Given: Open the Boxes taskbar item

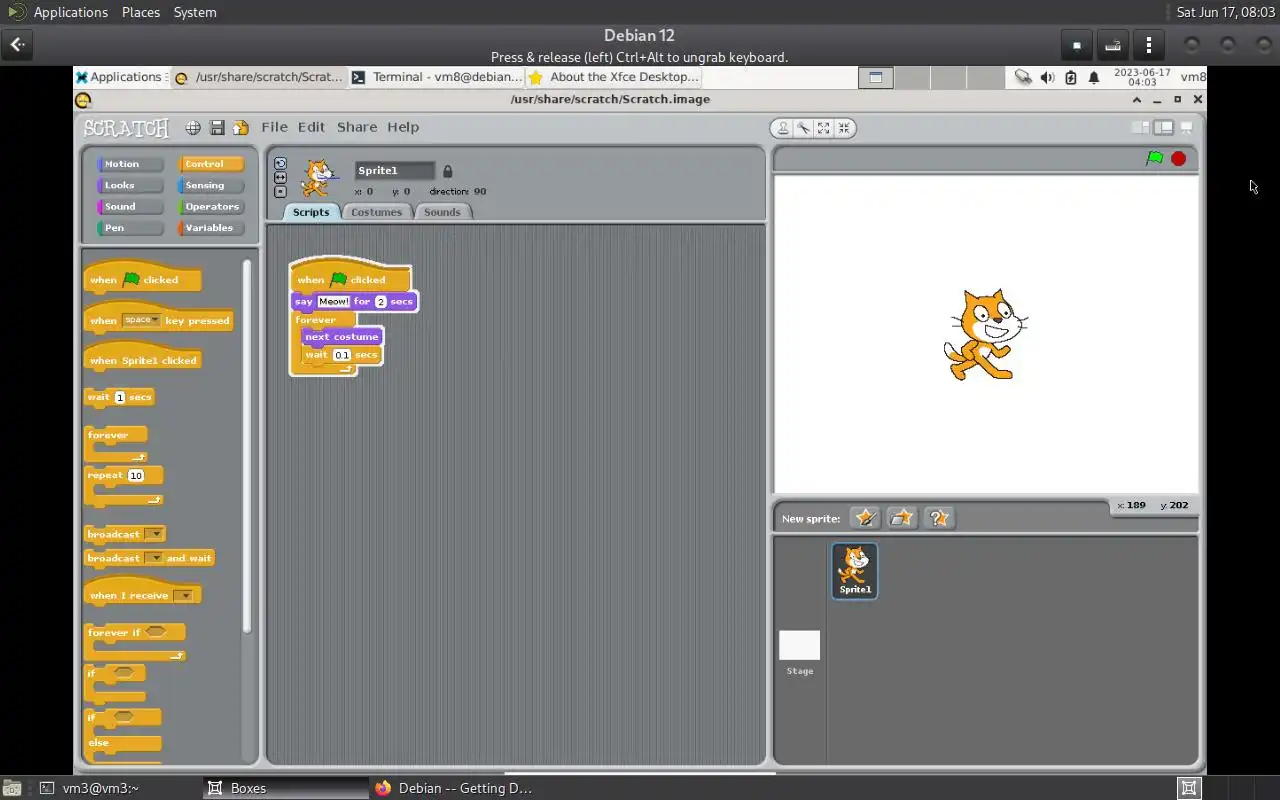Looking at the screenshot, I should pyautogui.click(x=285, y=788).
